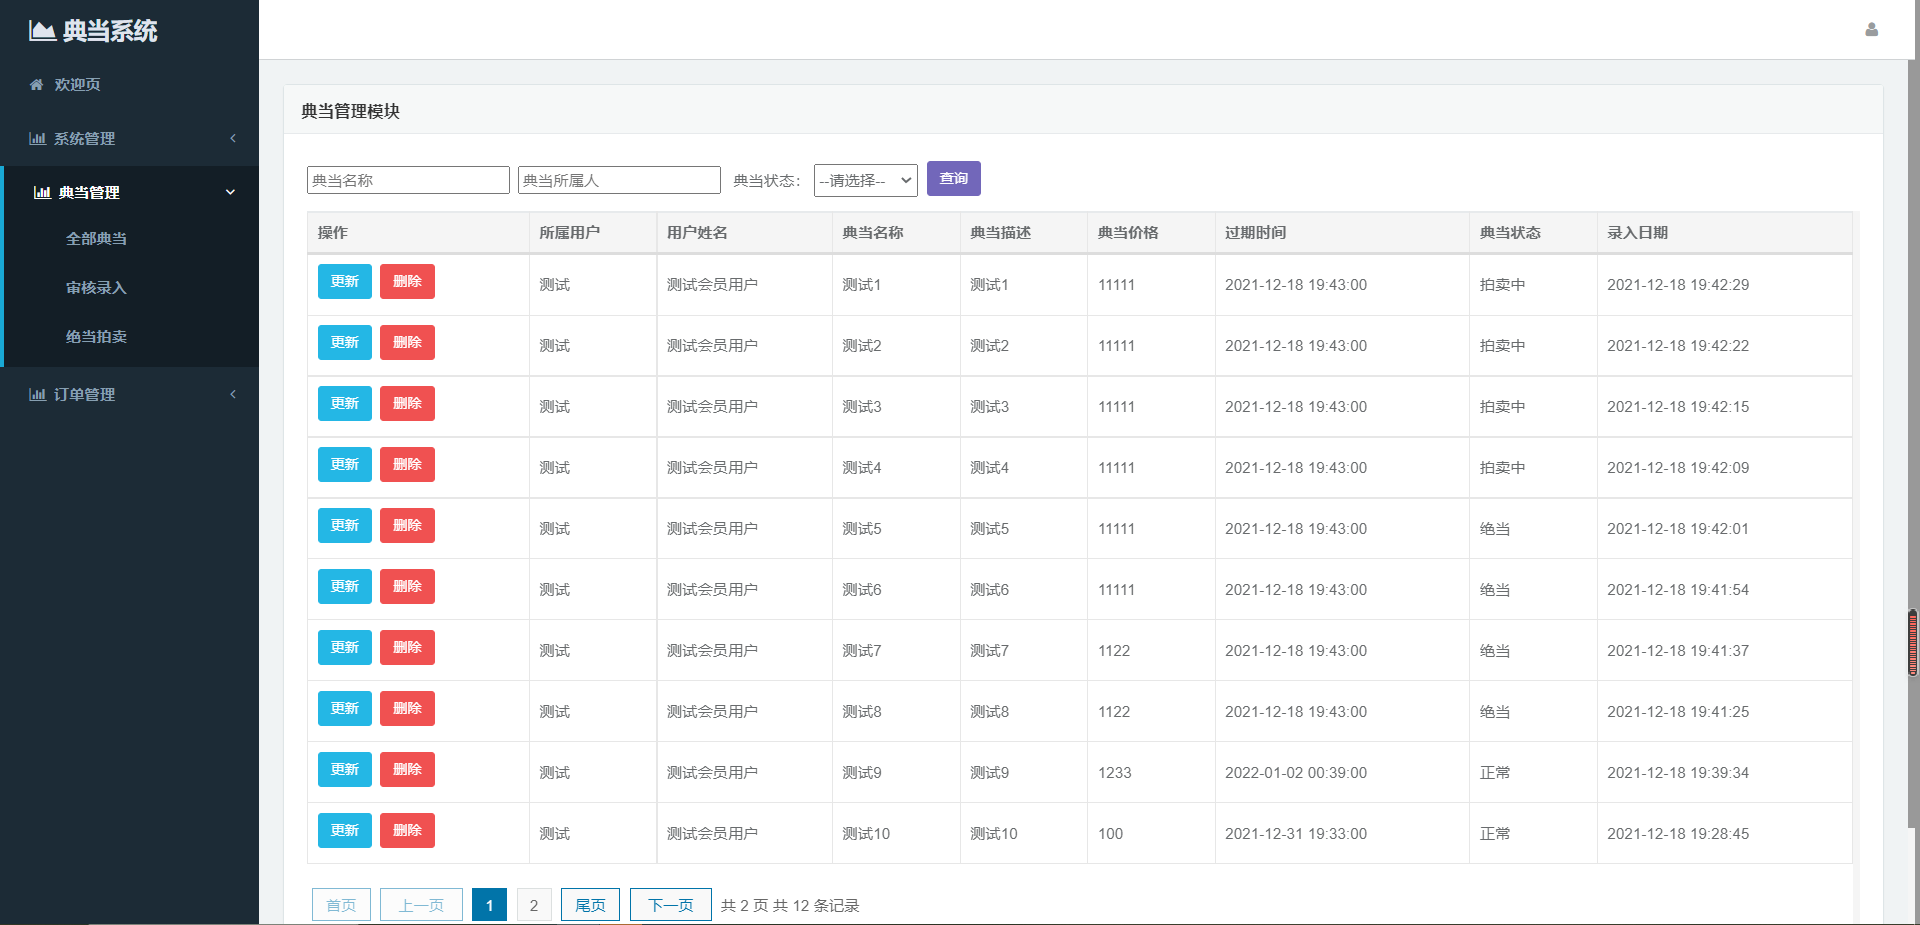Select 全部典当 submenu item
This screenshot has width=1920, height=925.
tap(96, 239)
